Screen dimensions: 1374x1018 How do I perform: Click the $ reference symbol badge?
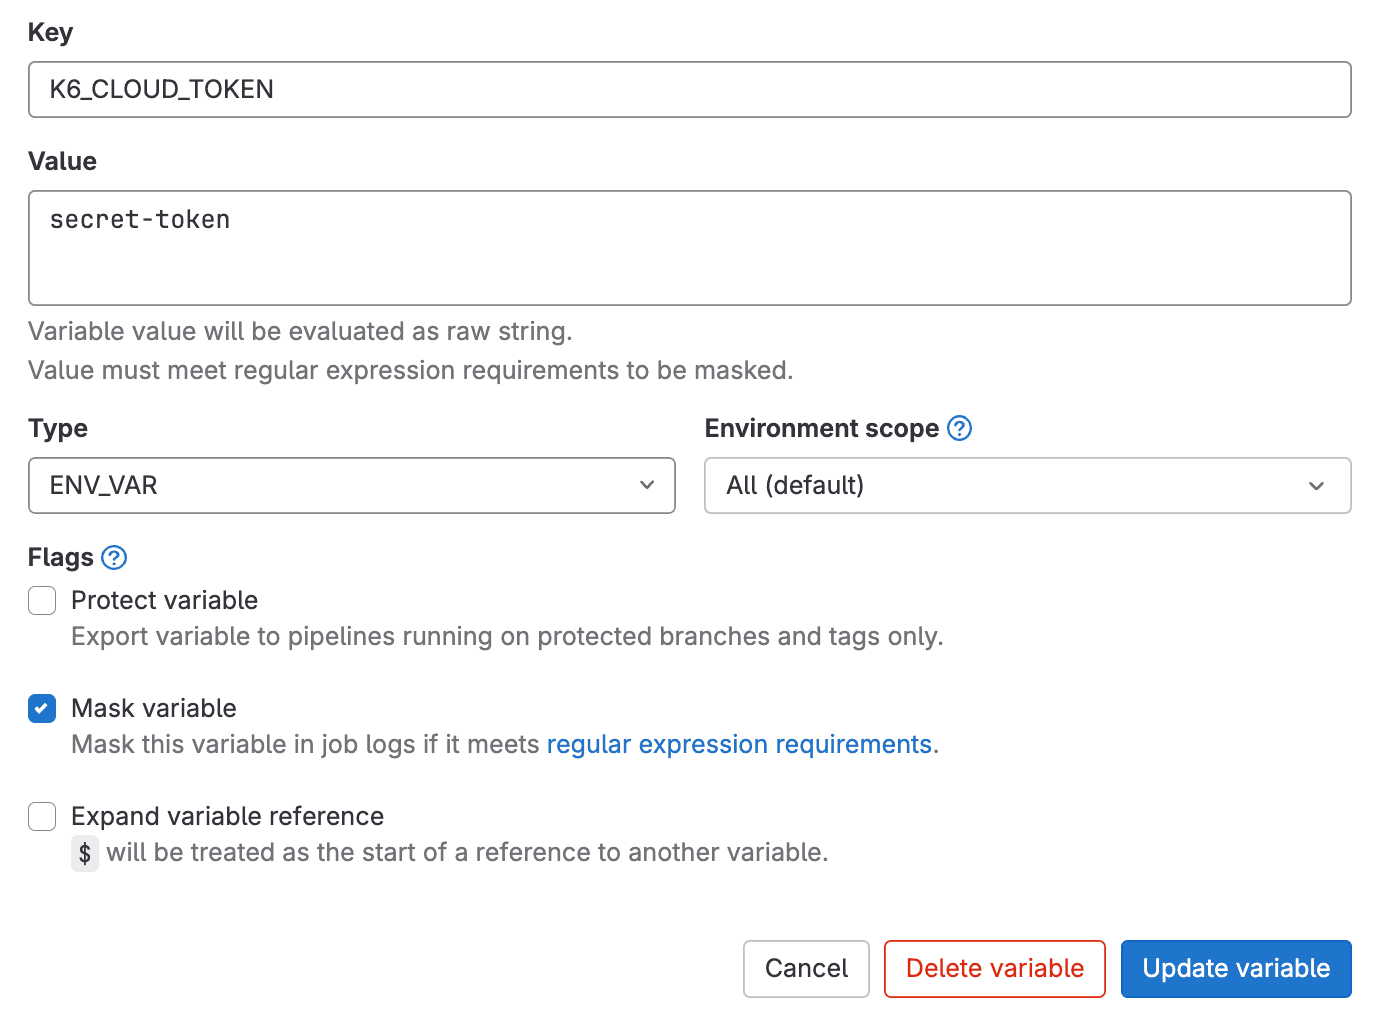[84, 852]
